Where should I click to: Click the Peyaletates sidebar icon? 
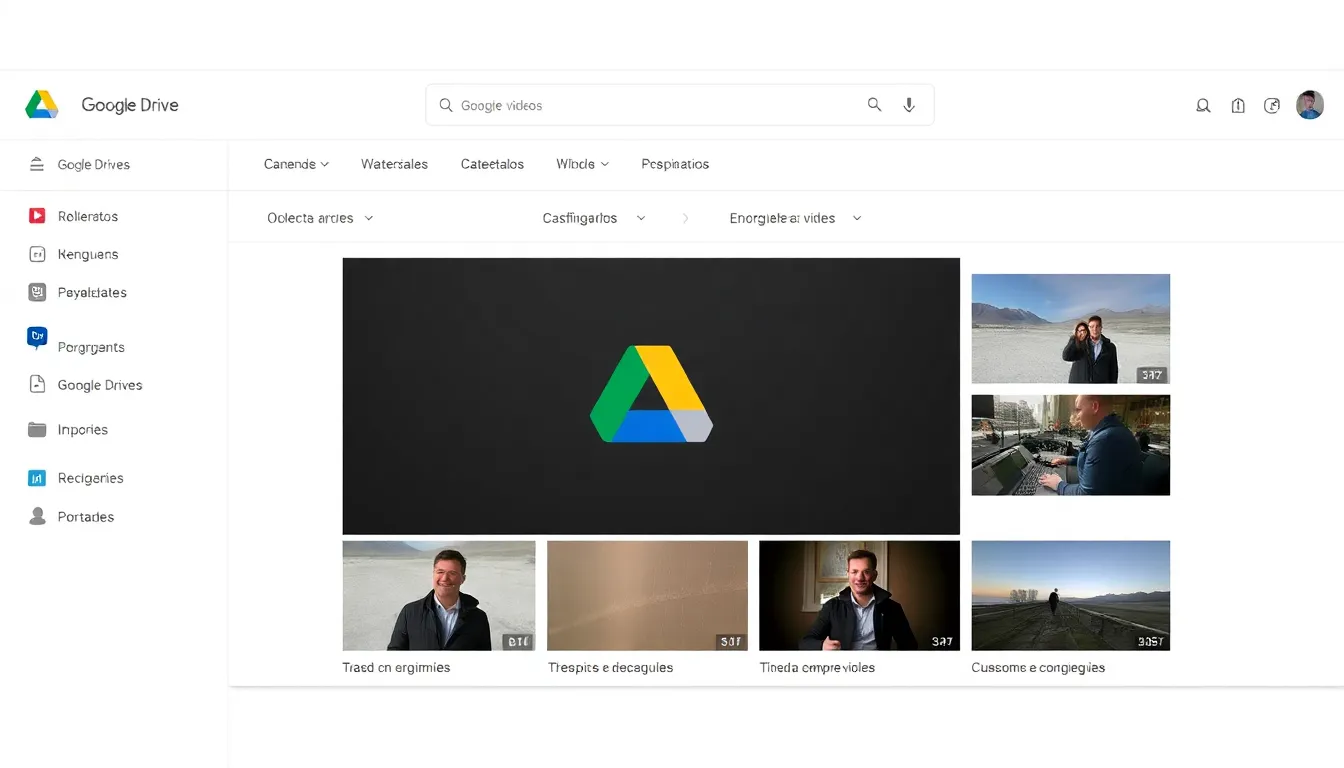click(37, 292)
